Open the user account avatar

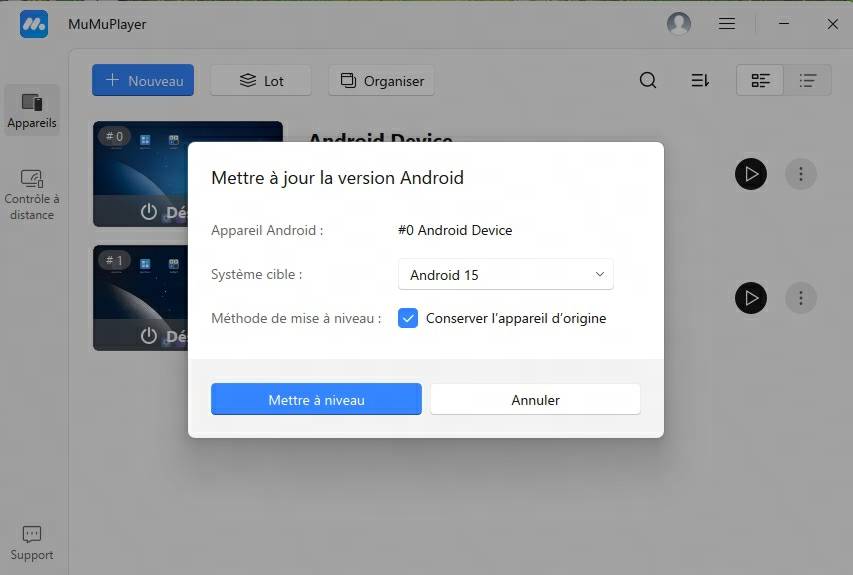coord(678,23)
